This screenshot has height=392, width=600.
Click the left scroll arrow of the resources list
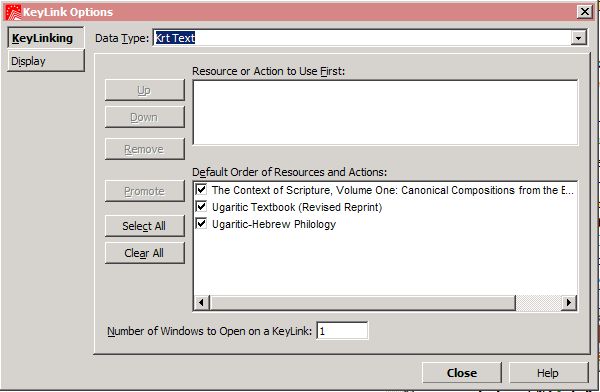point(201,302)
